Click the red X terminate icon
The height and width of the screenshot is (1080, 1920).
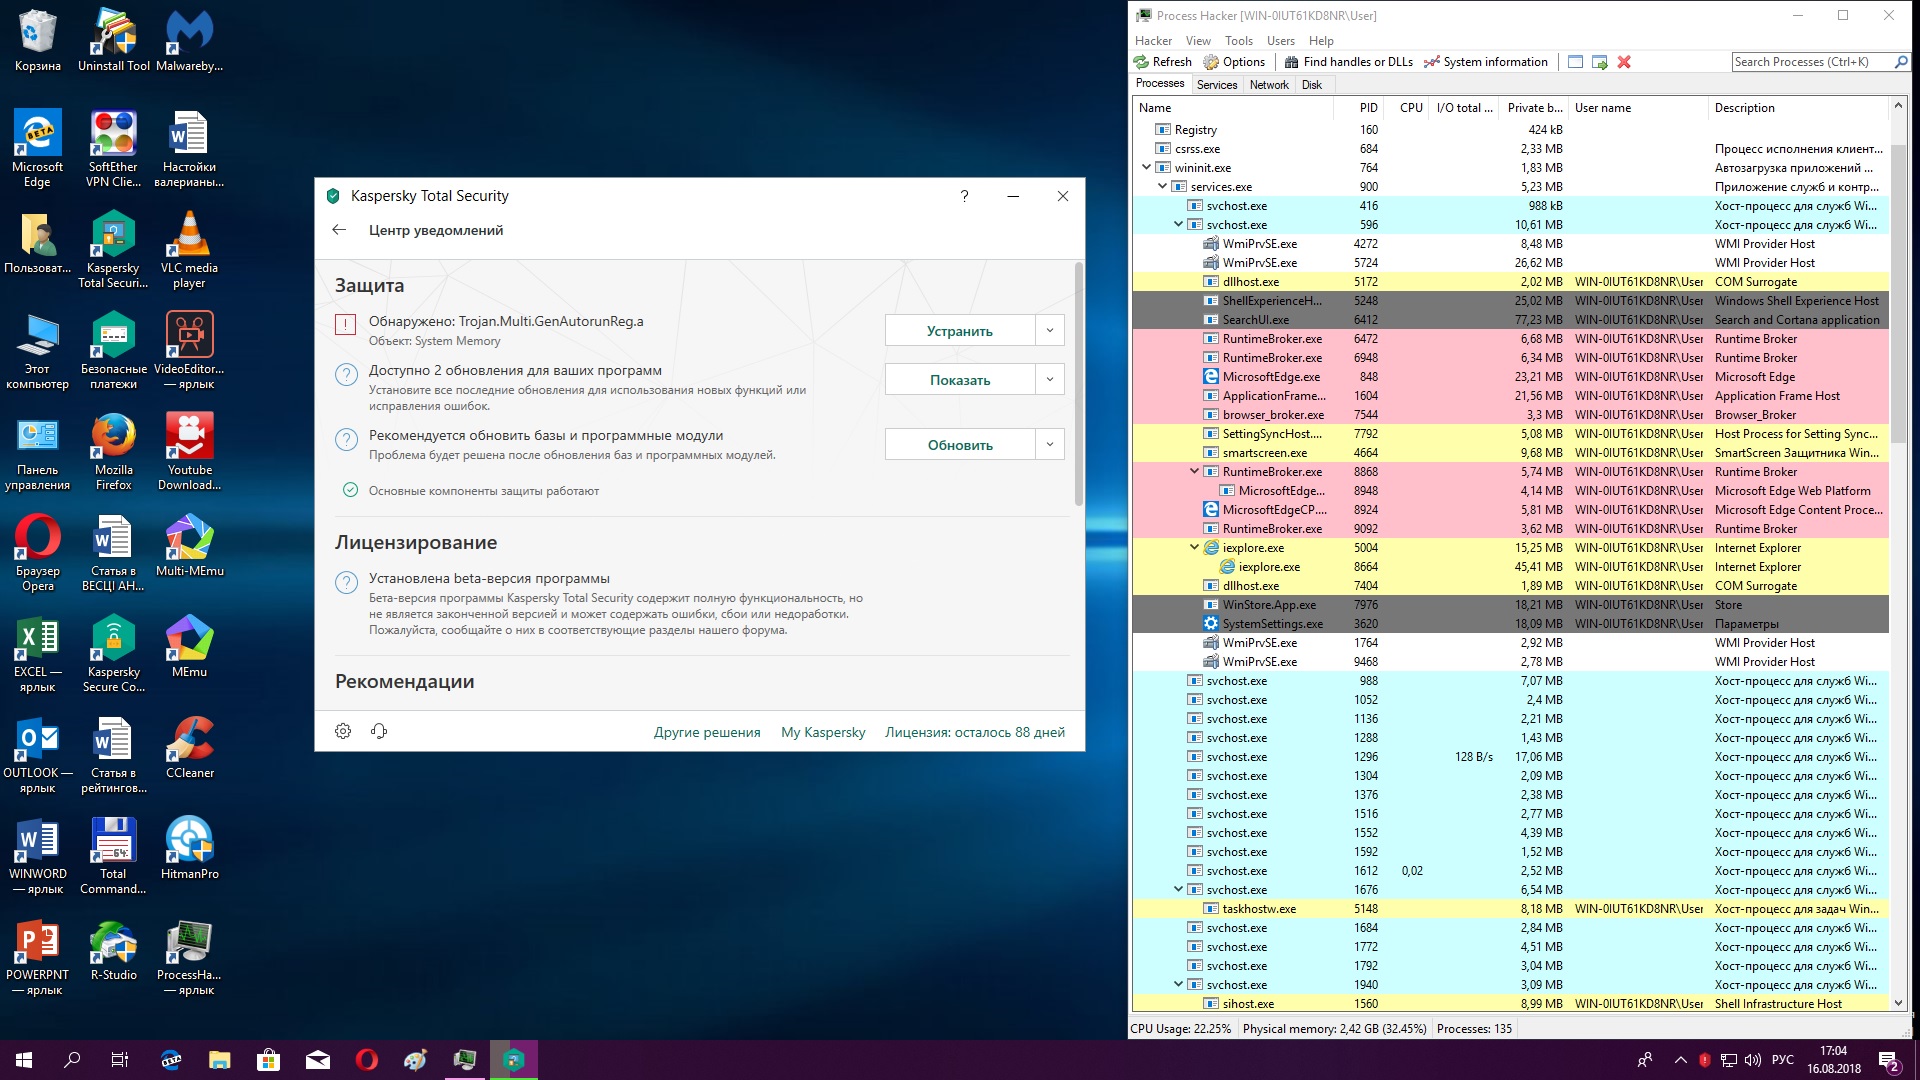(1624, 62)
